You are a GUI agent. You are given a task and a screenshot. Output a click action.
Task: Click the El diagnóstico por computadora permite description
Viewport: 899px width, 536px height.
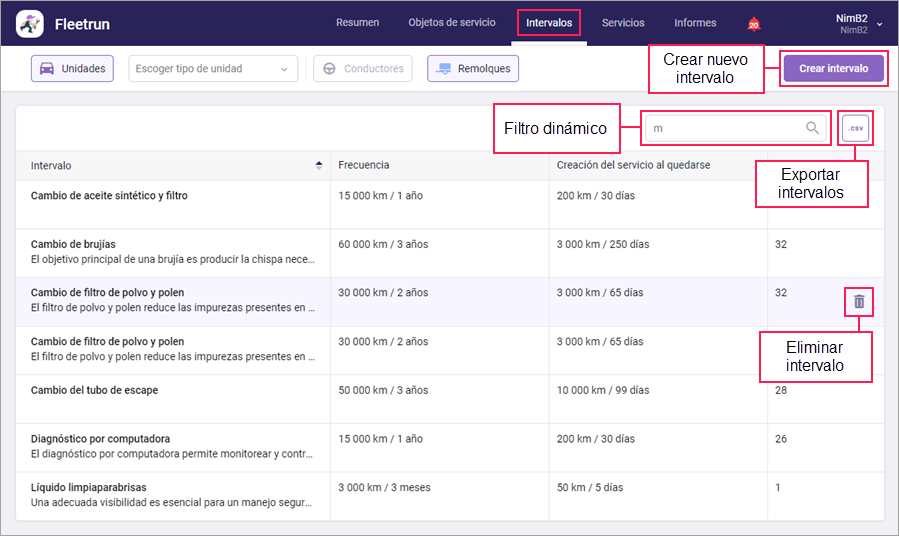(x=172, y=454)
